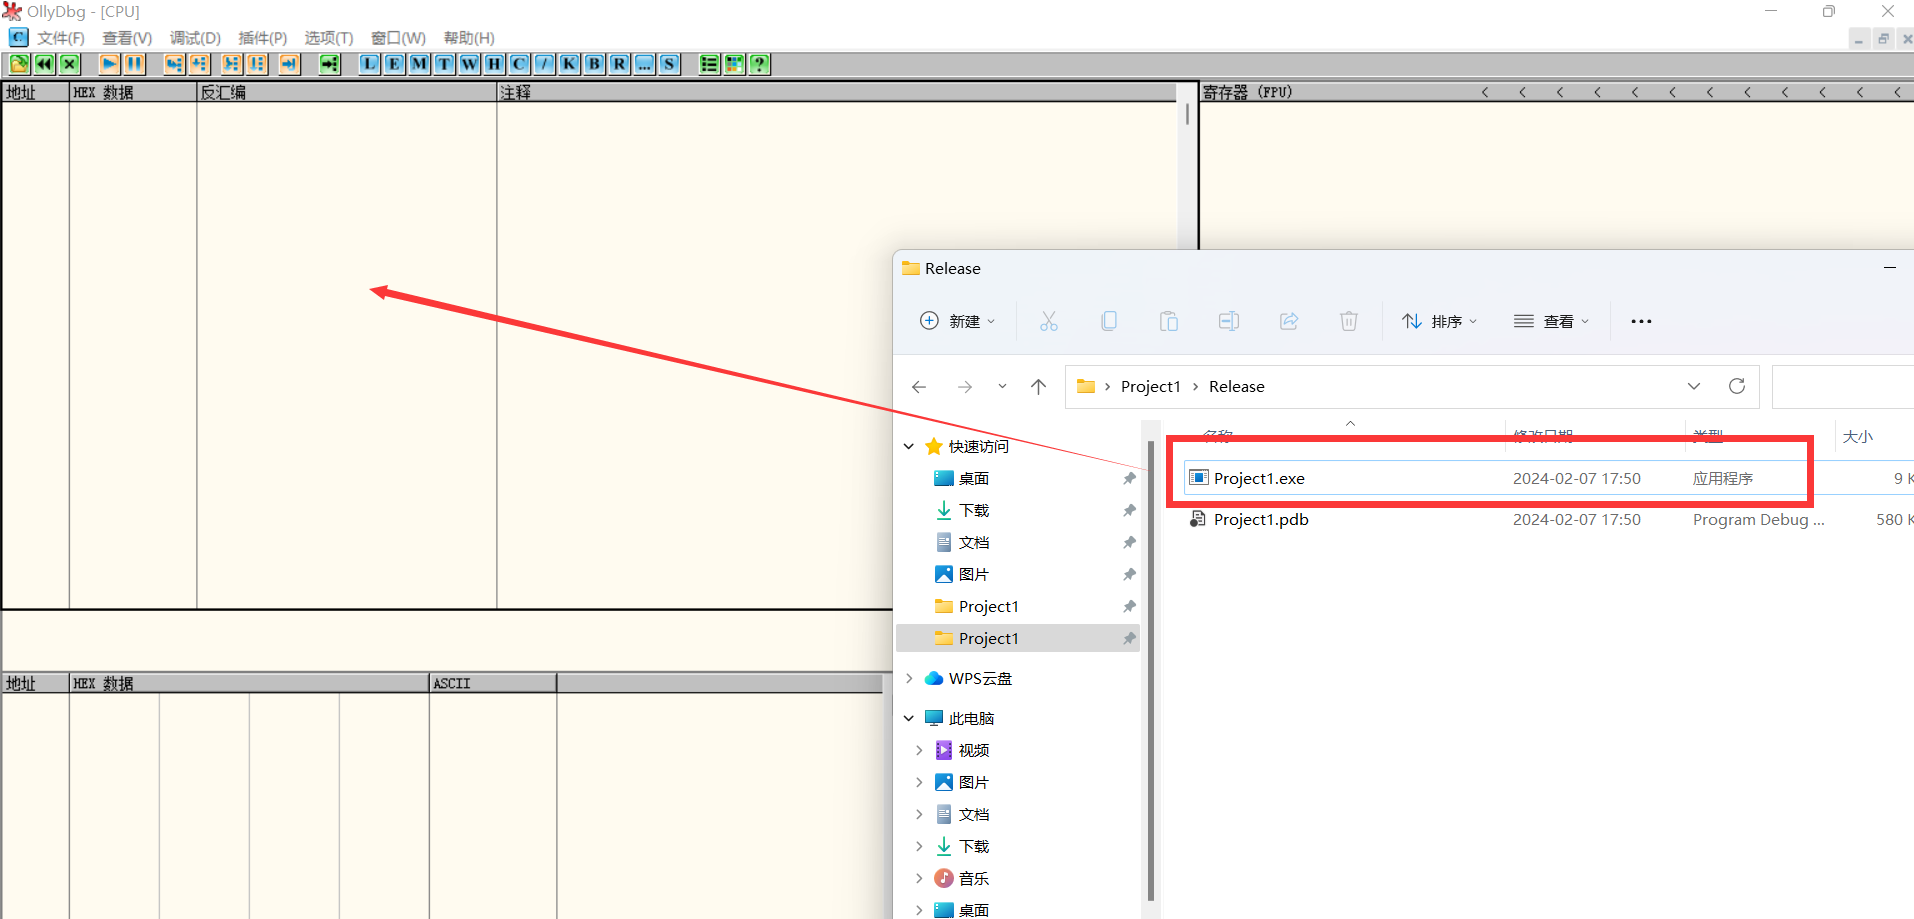The image size is (1914, 919).
Task: Select the highlighted Project1 folder in sidebar
Action: point(1018,639)
